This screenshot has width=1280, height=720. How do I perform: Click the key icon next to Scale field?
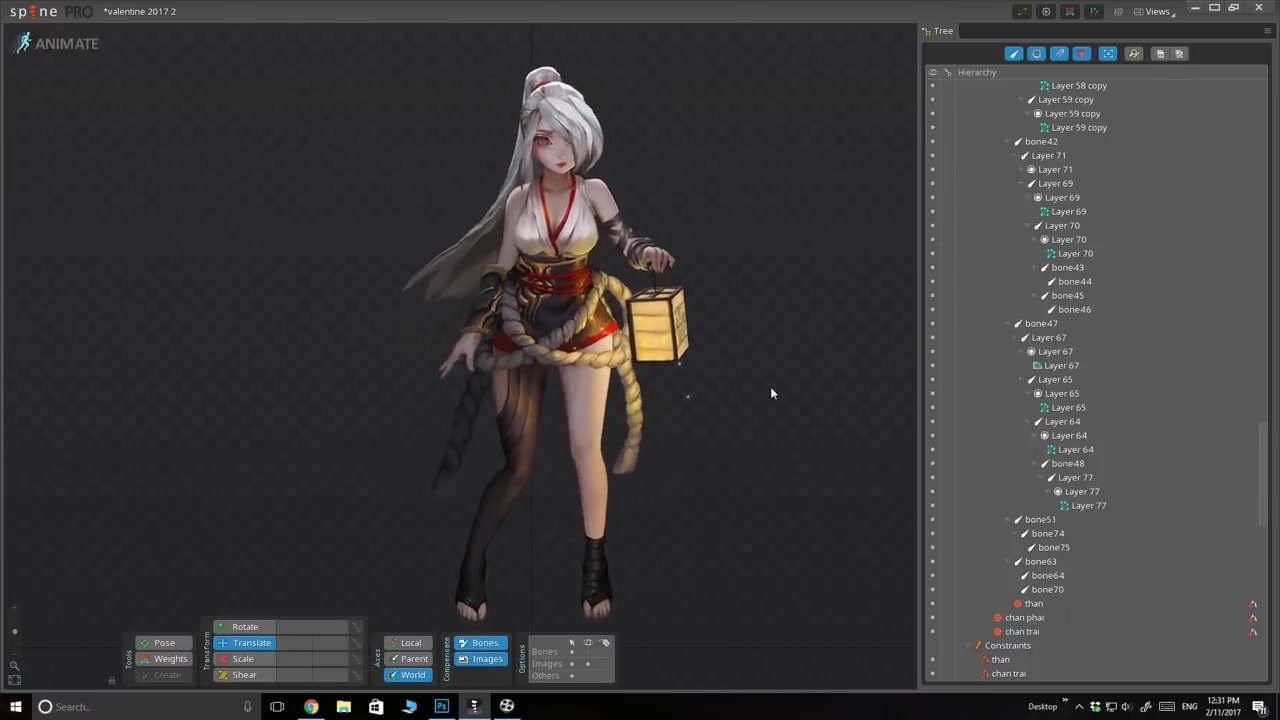click(x=355, y=659)
